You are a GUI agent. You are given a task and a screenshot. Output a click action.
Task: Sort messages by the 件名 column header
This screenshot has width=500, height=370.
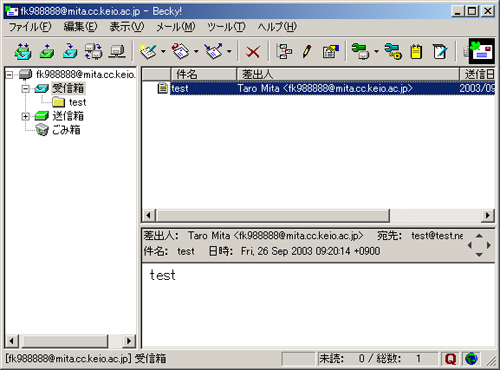(204, 74)
